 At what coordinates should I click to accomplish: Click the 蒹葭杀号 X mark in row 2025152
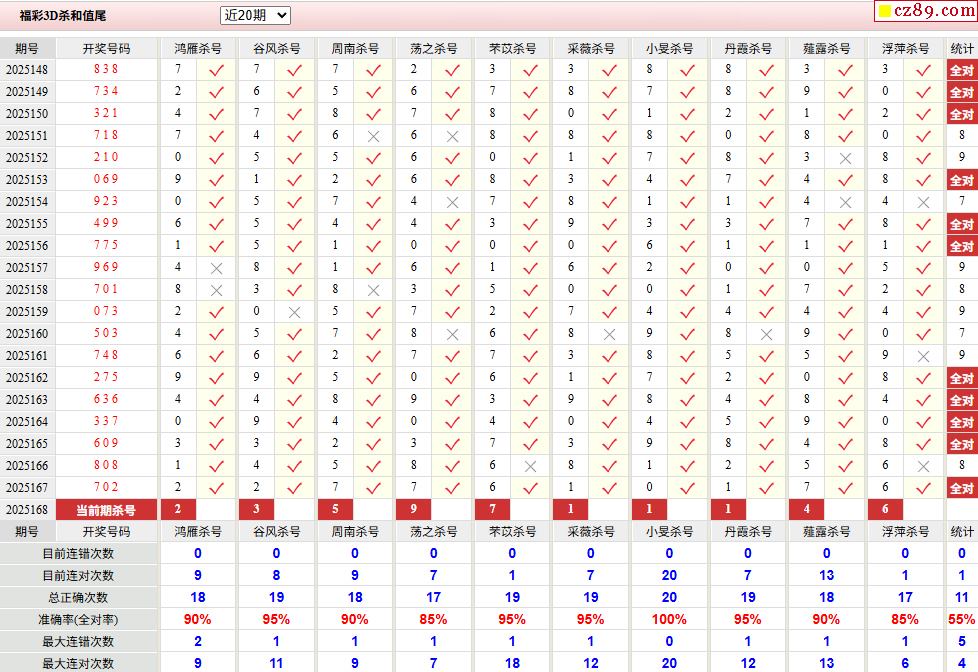(845, 158)
